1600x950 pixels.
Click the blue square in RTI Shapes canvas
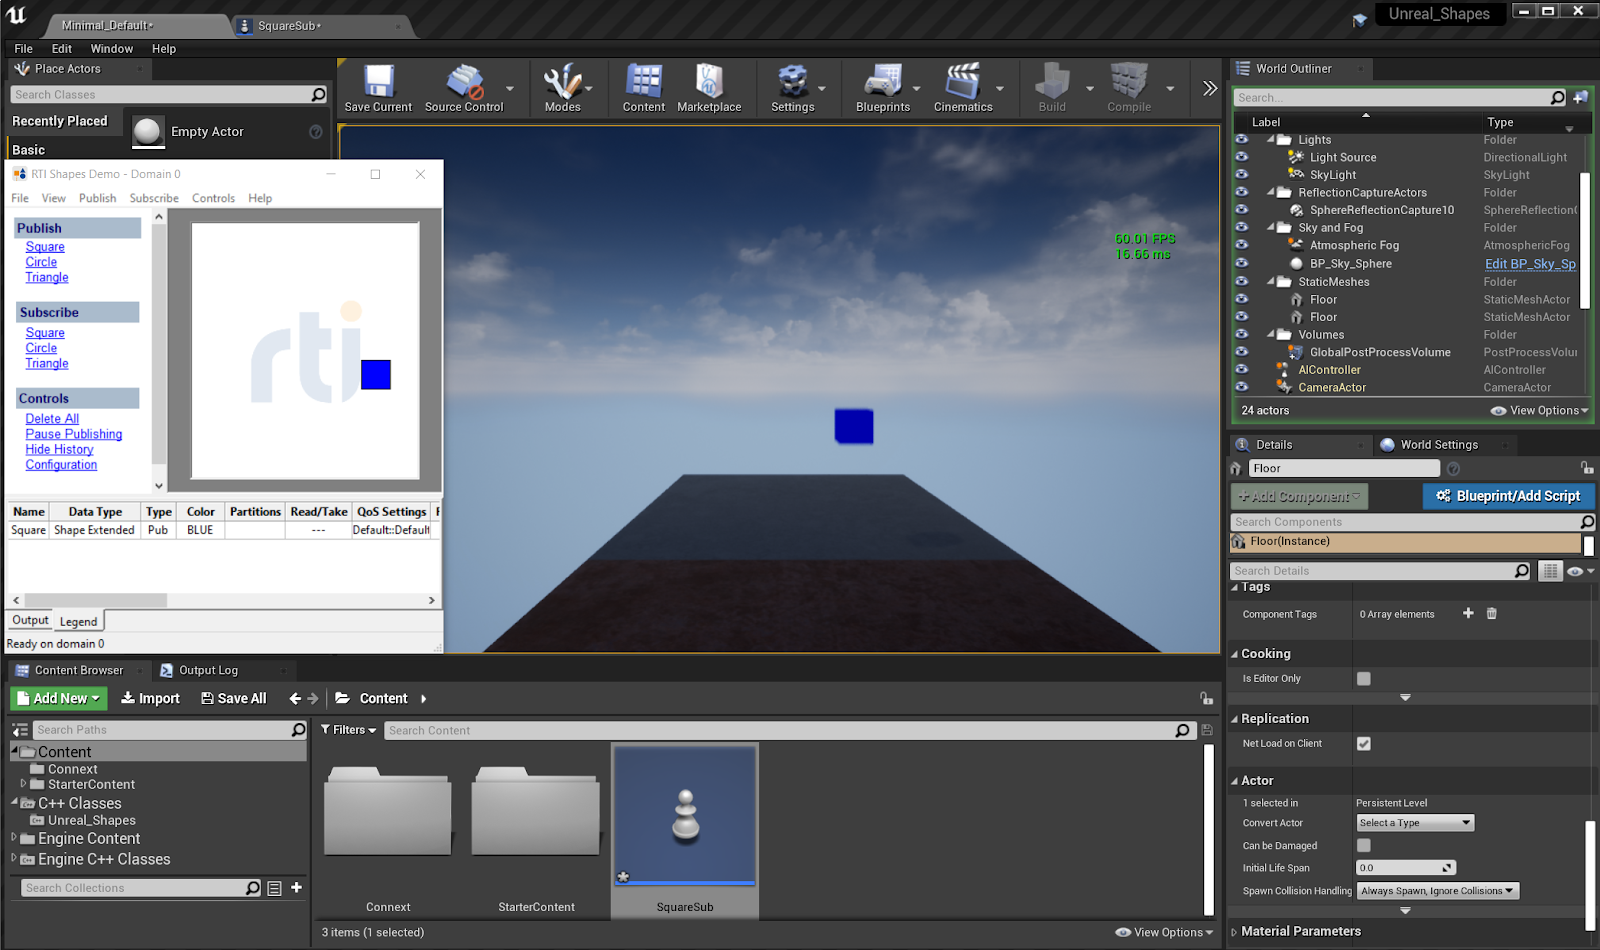375,375
